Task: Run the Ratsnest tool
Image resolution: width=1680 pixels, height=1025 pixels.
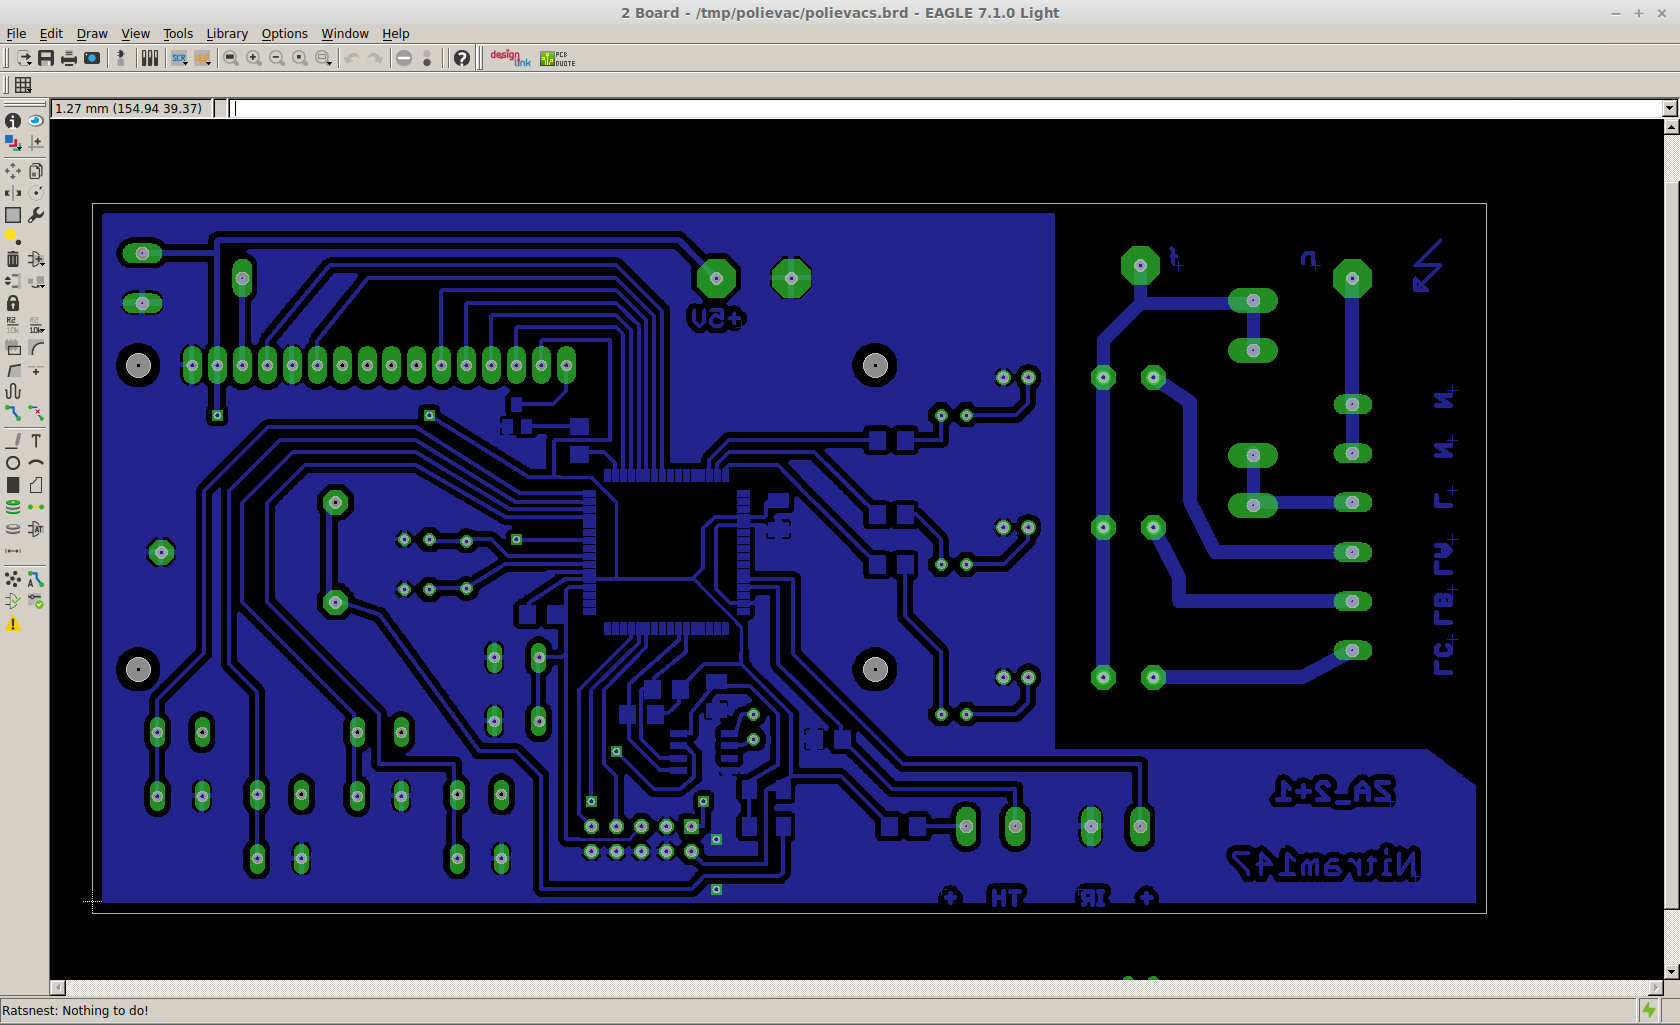Action: (x=13, y=579)
